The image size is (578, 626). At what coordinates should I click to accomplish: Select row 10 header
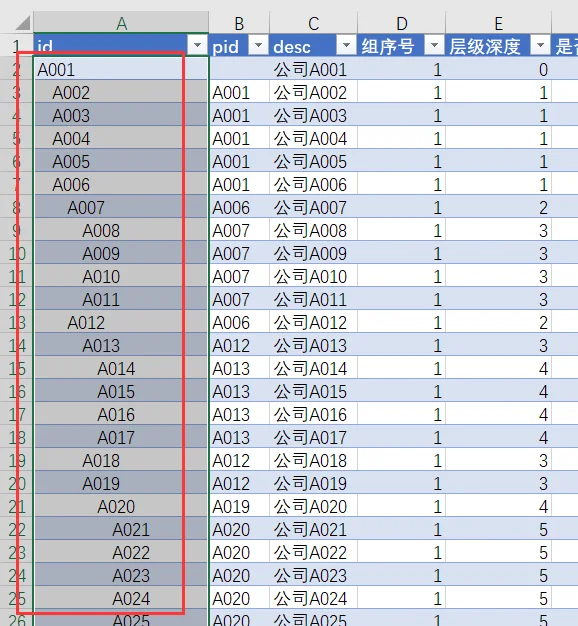17,254
